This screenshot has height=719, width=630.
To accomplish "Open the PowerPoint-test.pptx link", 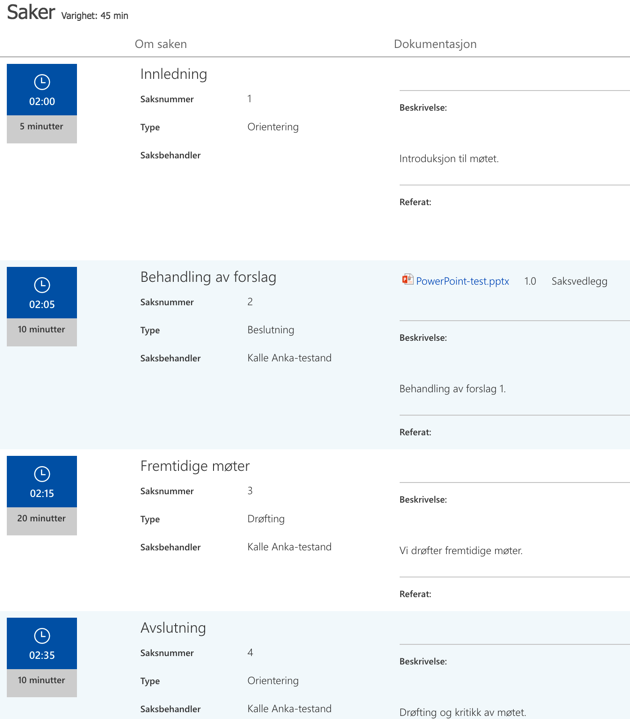I will (x=462, y=281).
